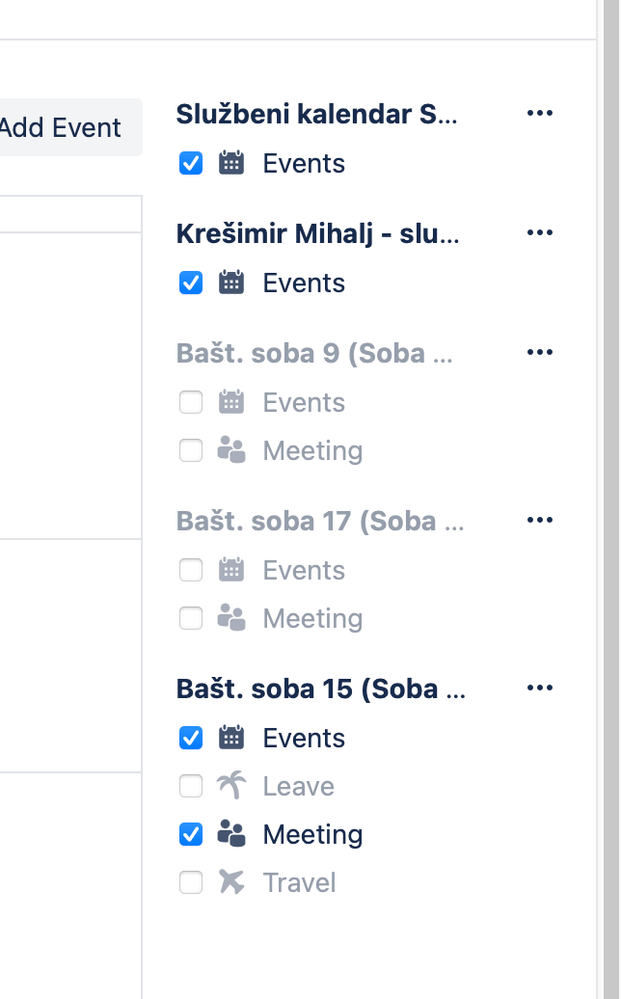Viewport: 621px width, 999px height.
Task: Click the calendar icon beside Krešimir Mihalj's Events
Action: tap(231, 282)
